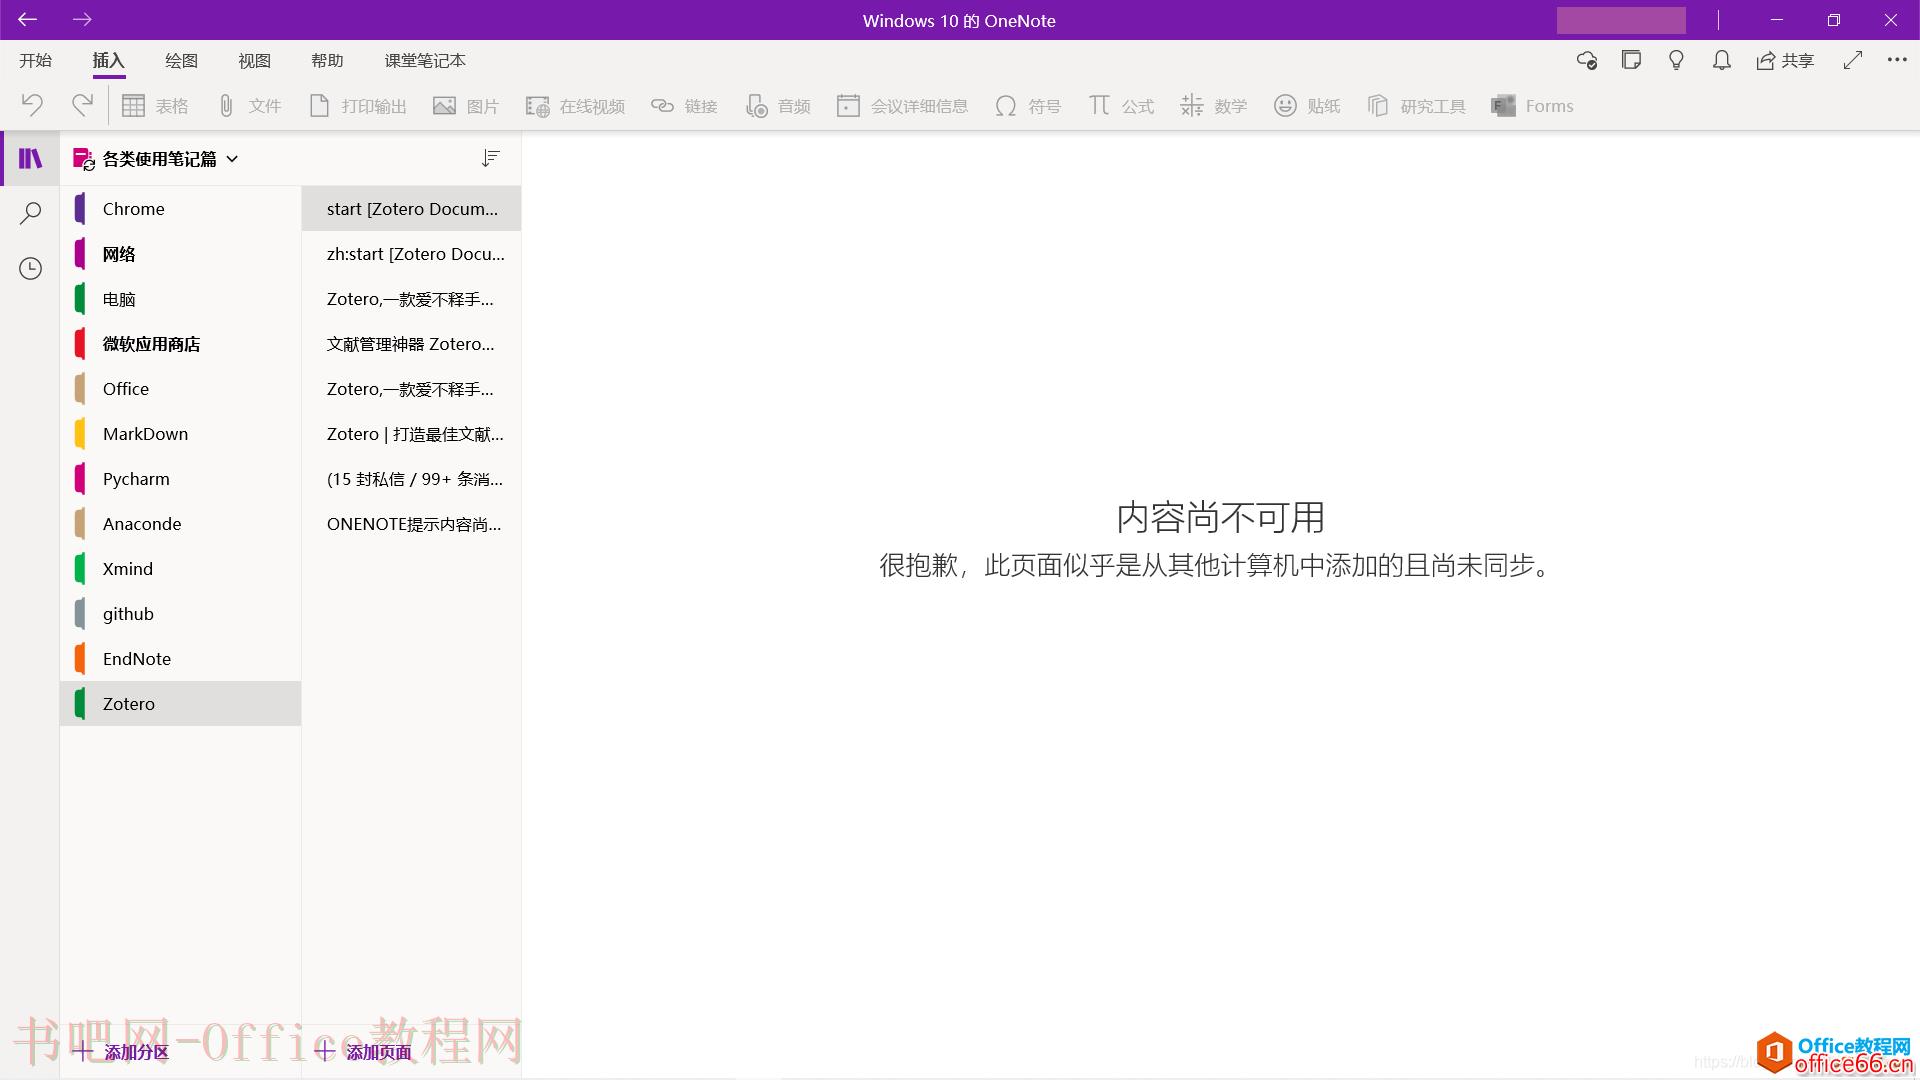Click 添加分区 to add section

[122, 1052]
